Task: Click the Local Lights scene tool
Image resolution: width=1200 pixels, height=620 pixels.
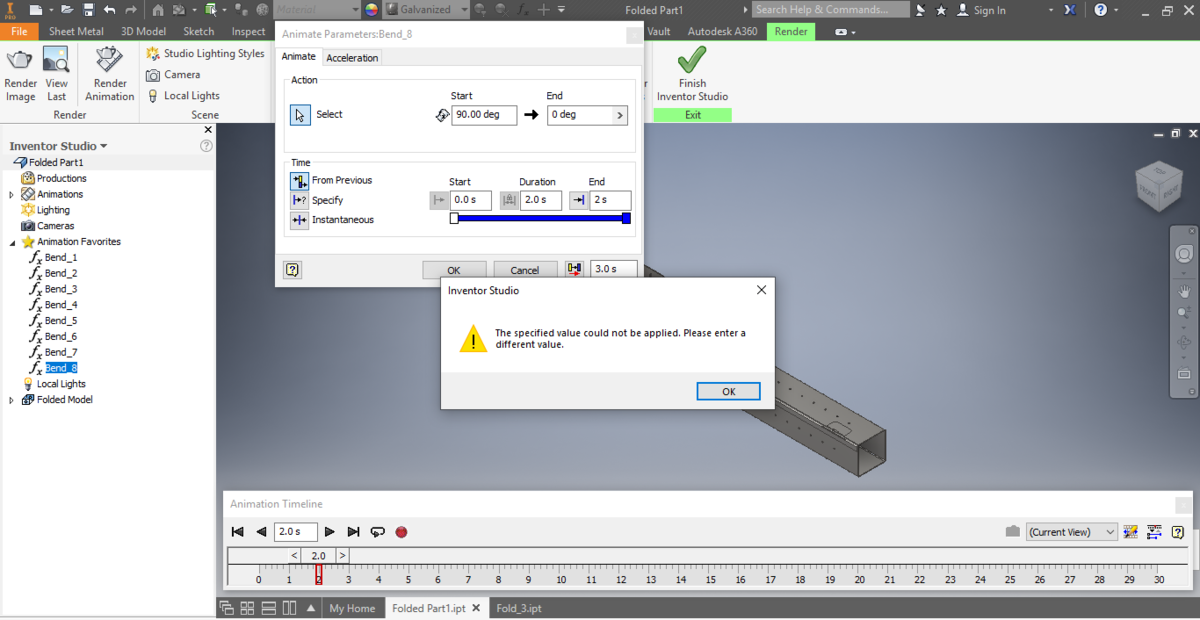Action: 183,96
